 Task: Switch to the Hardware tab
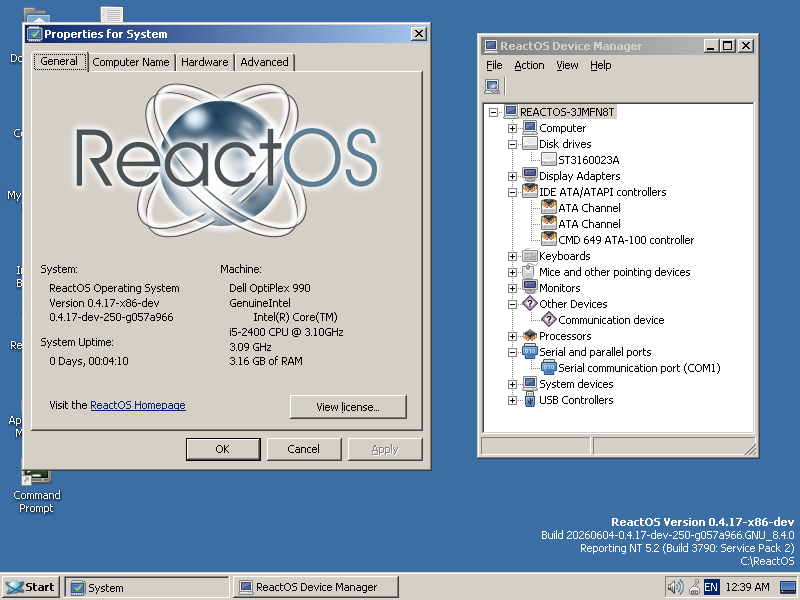[x=205, y=62]
